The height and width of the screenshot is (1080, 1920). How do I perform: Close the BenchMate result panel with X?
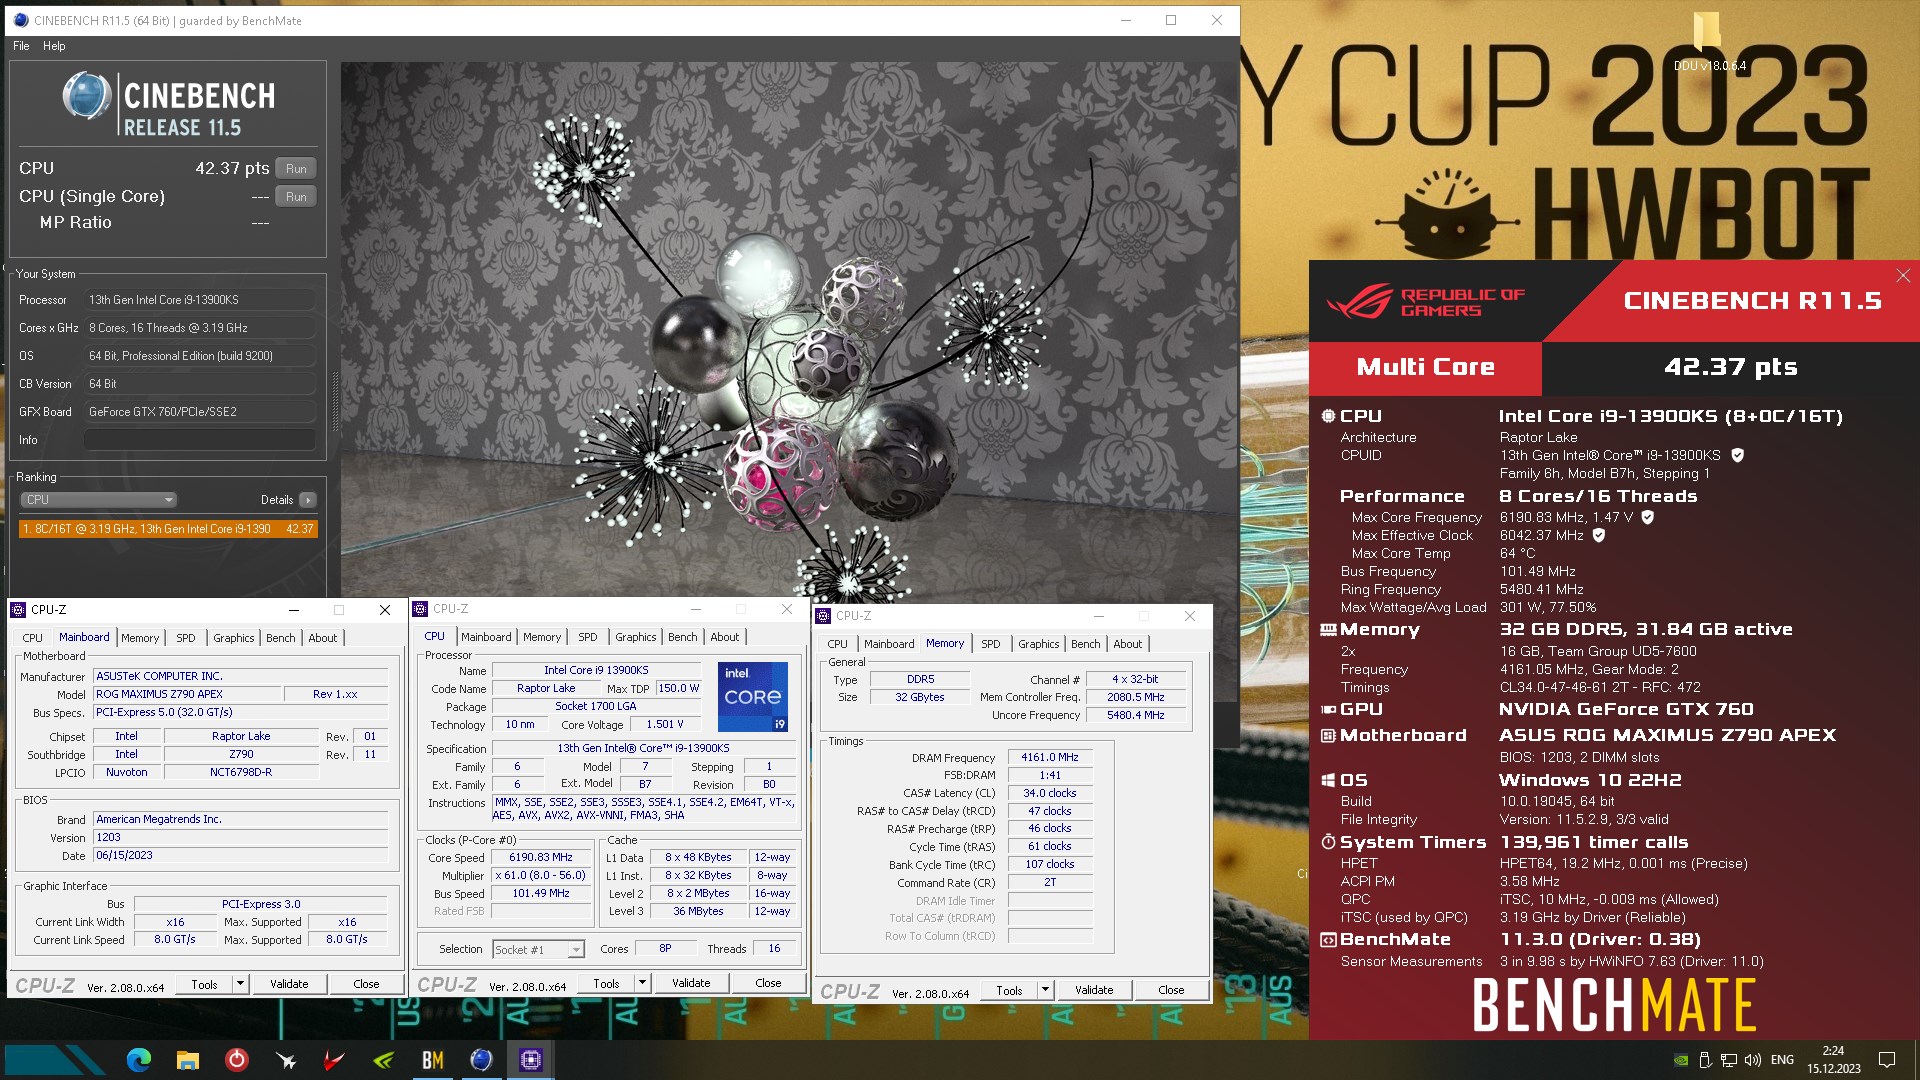tap(1903, 275)
